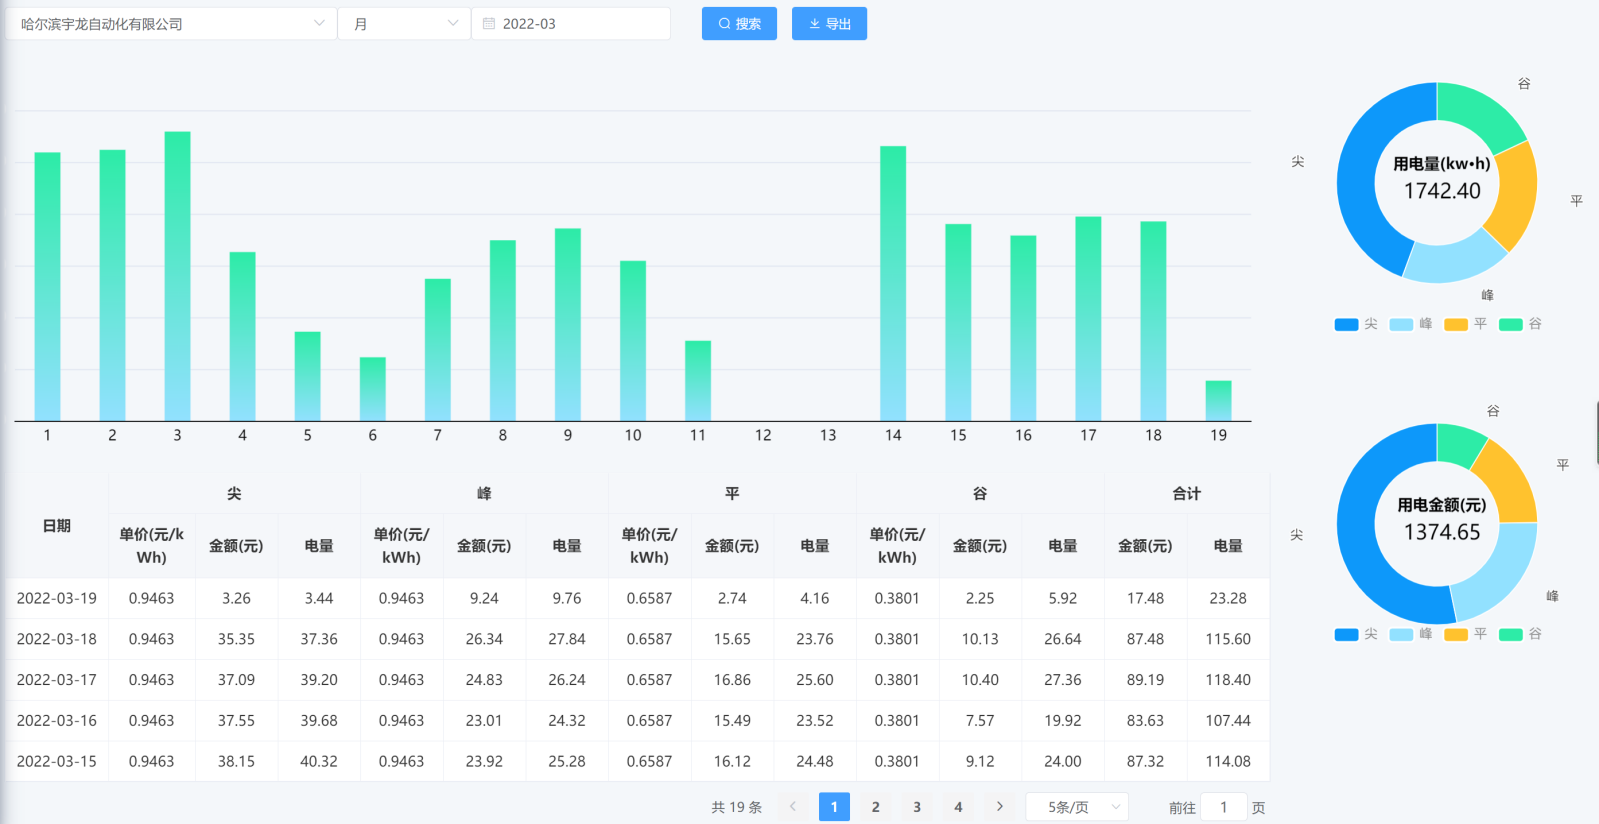Open the 月 period type dropdown

pos(404,23)
